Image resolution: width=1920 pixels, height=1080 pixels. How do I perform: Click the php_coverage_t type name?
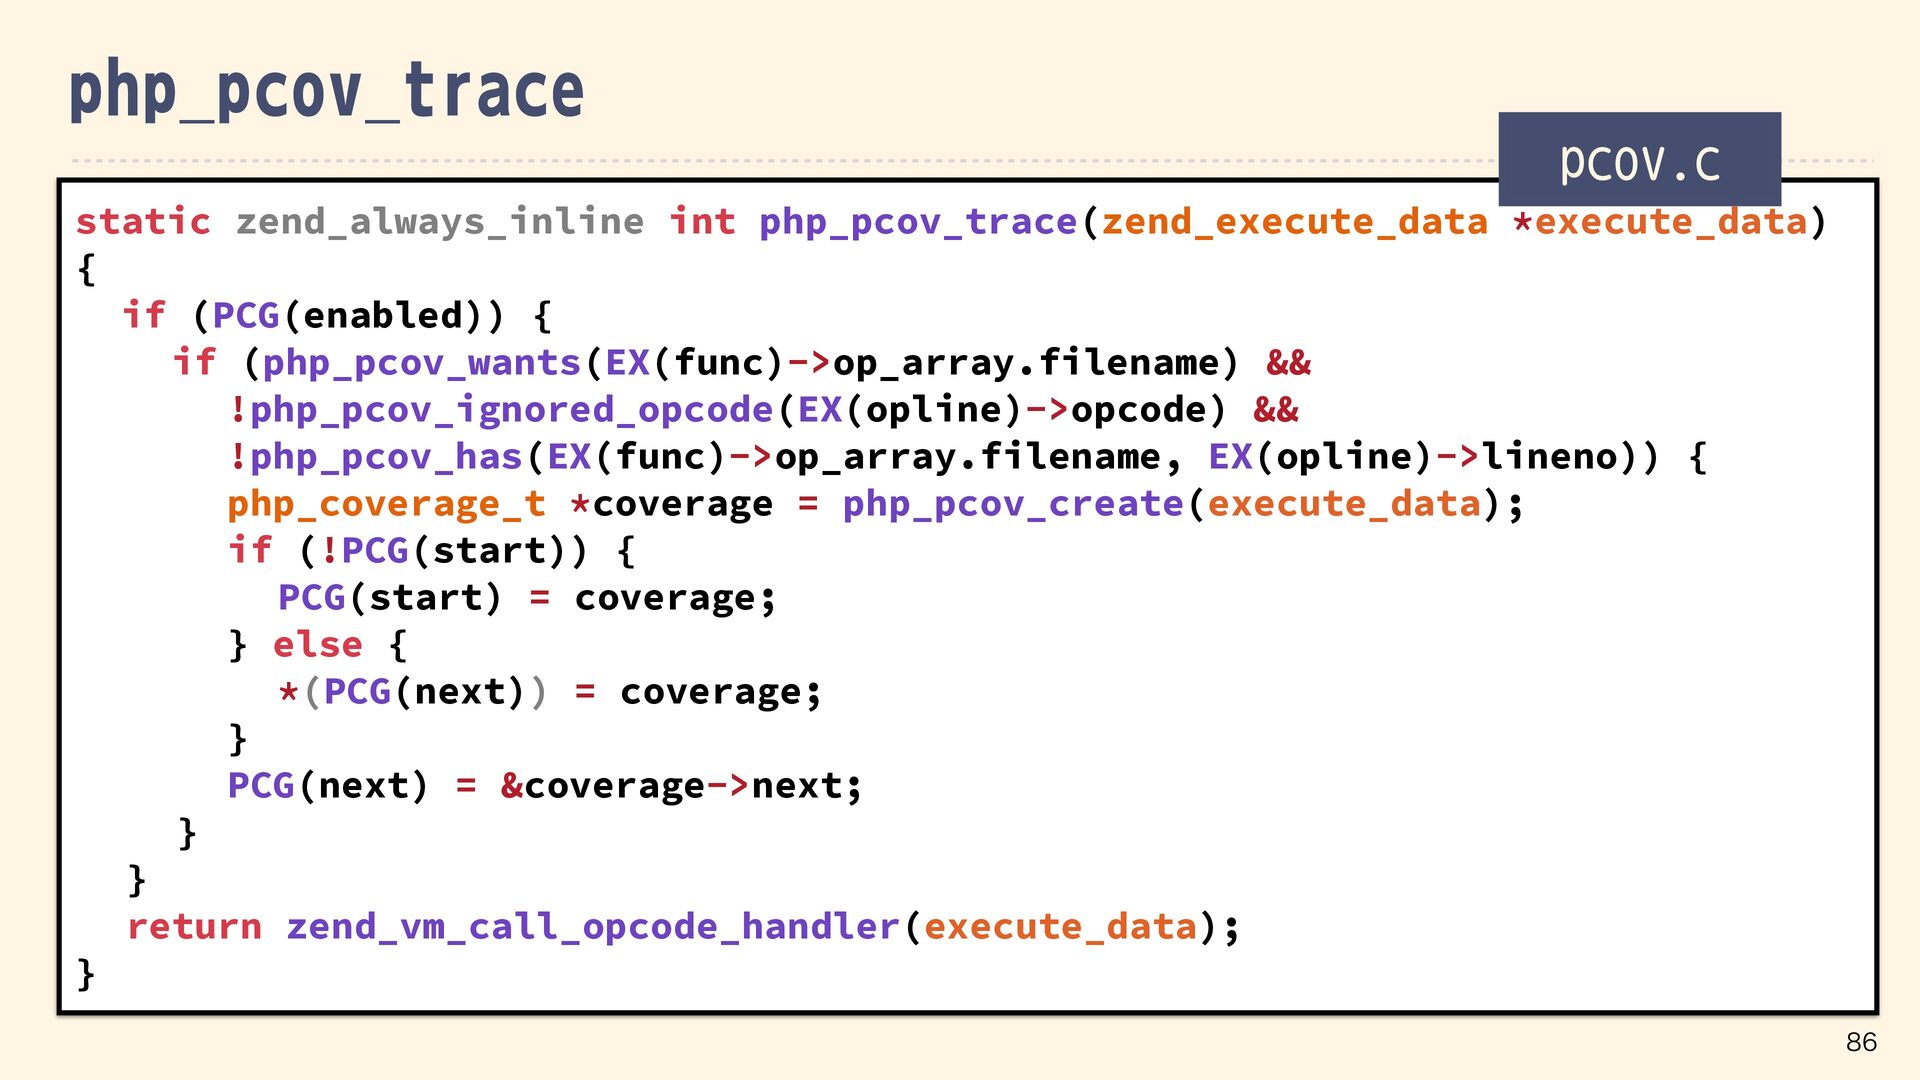386,503
